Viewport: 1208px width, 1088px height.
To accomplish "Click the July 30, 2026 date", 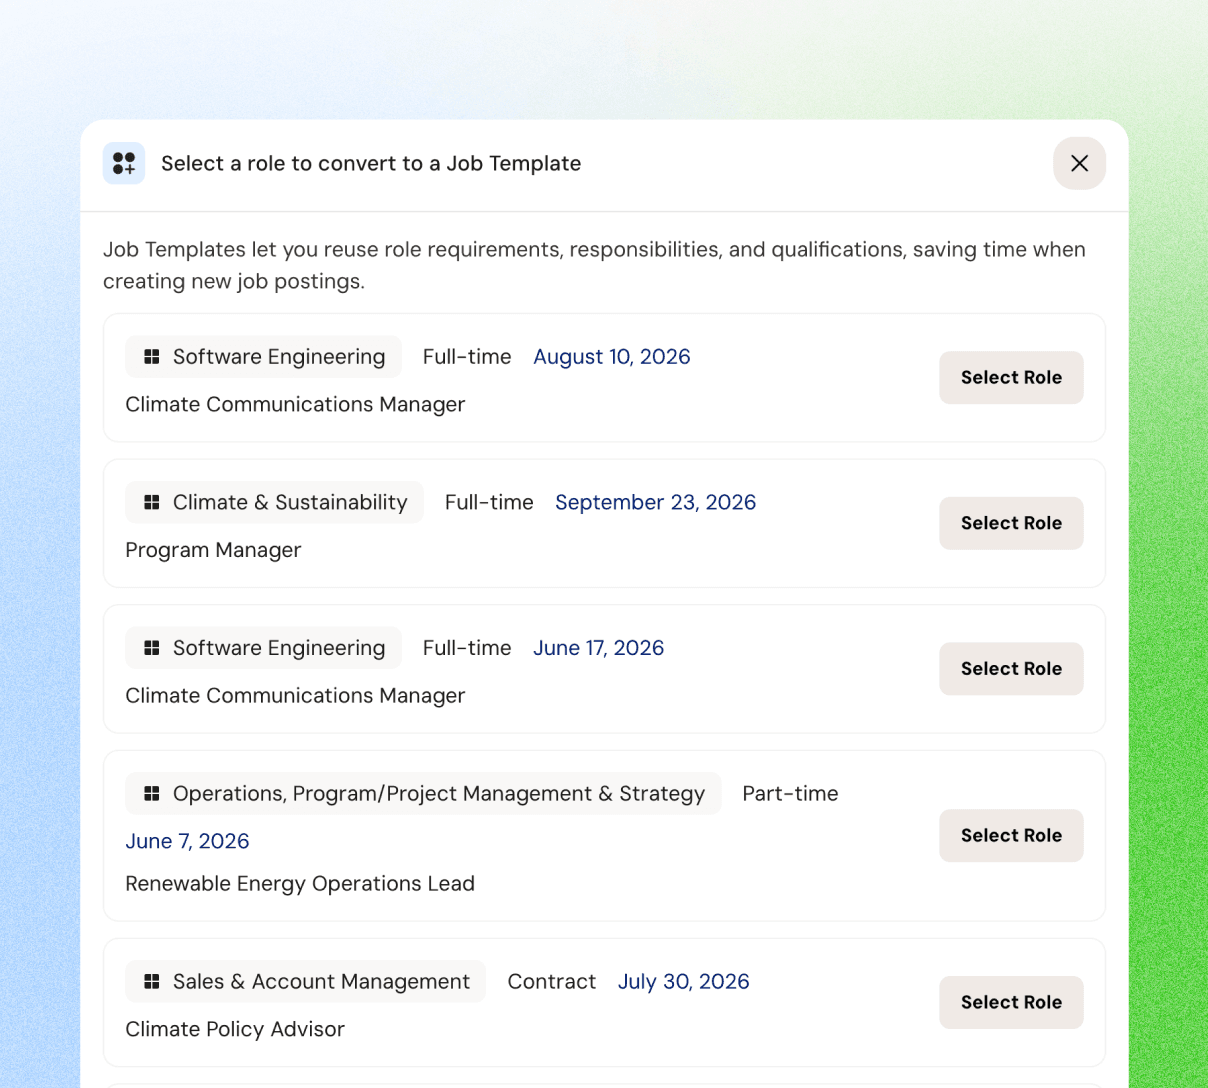I will pos(683,982).
